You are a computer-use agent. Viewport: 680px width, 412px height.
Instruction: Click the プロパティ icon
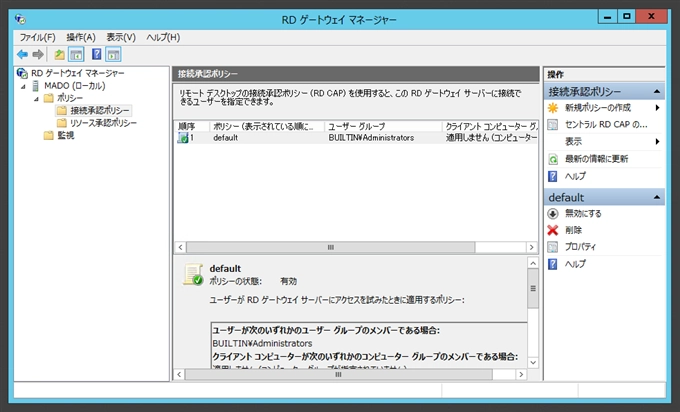tap(553, 247)
